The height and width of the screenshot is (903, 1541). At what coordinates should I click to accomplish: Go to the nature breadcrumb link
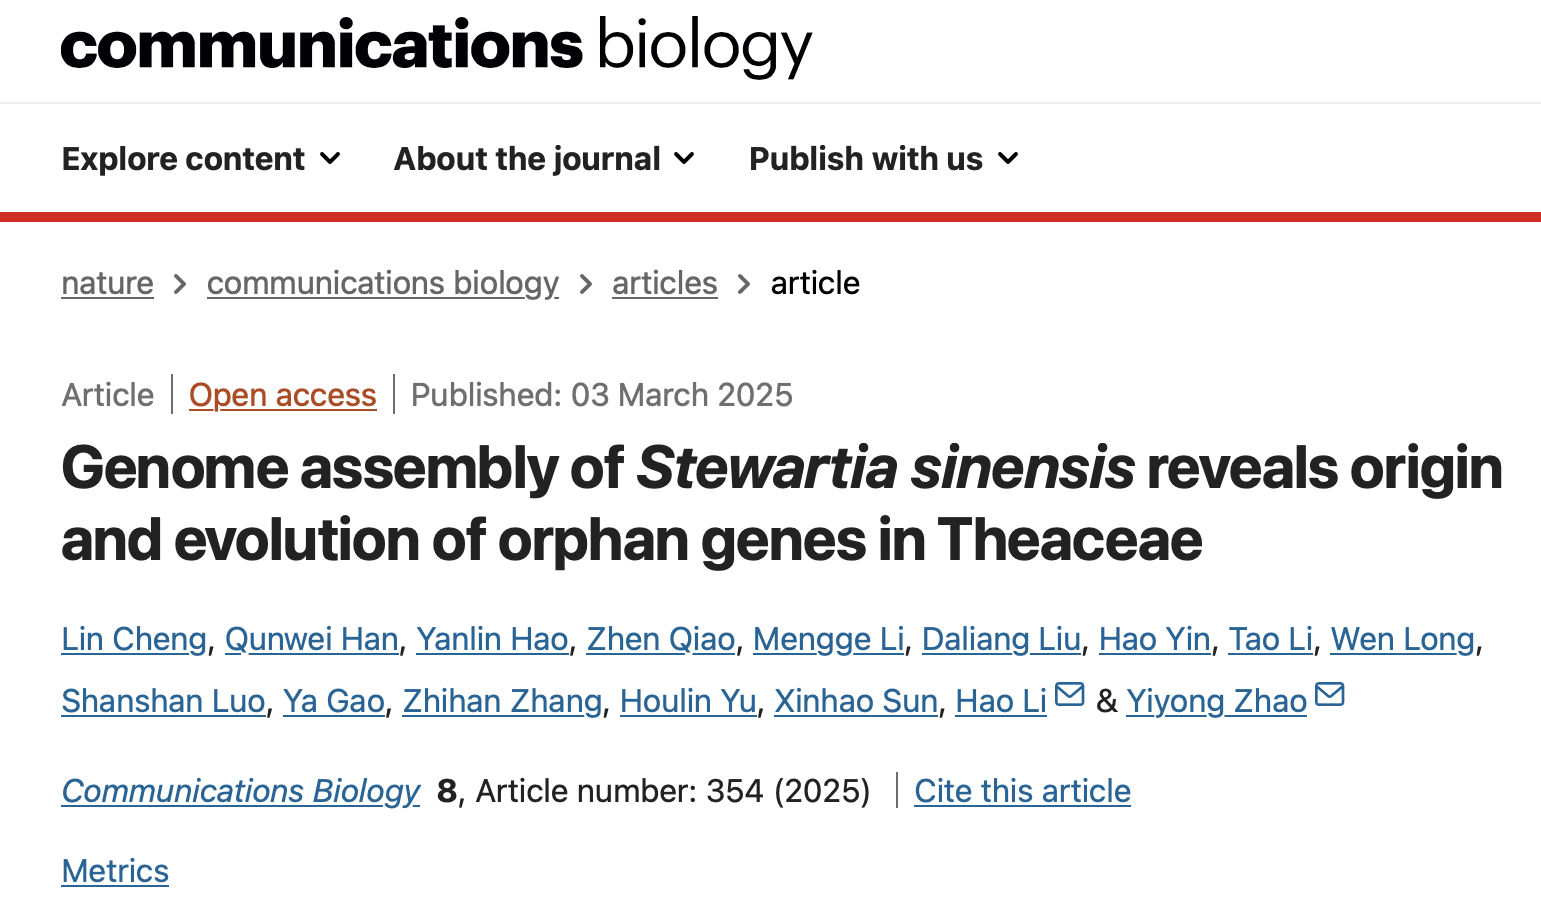coord(107,283)
